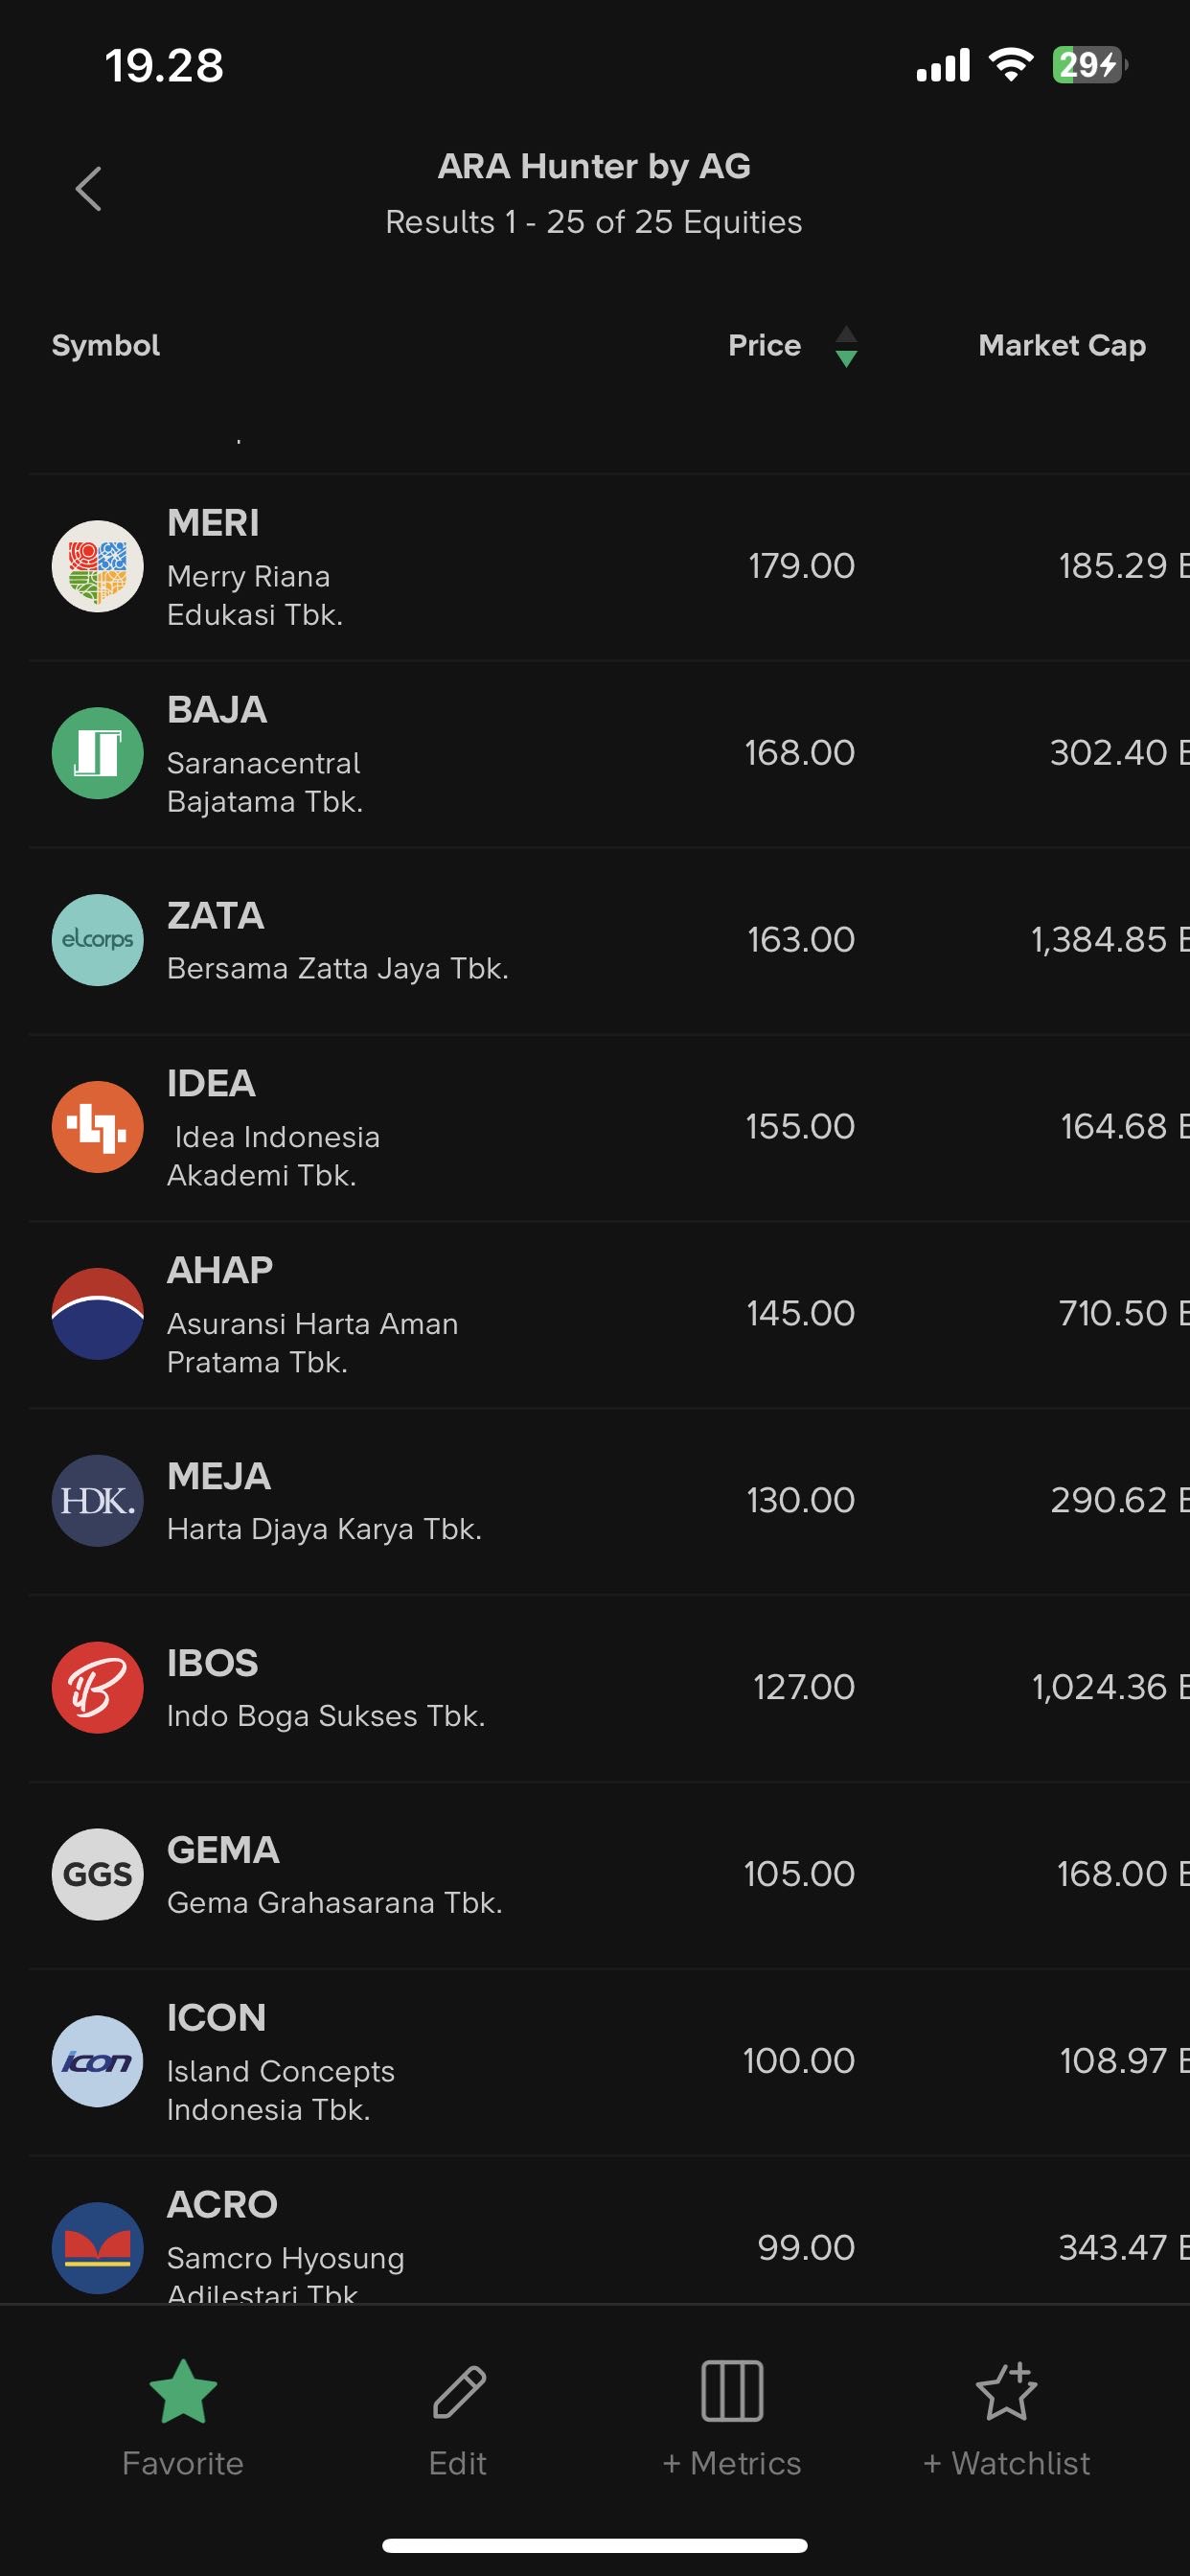Tap the Edit pencil icon
Screen dimensions: 1190x2576
tap(458, 2391)
